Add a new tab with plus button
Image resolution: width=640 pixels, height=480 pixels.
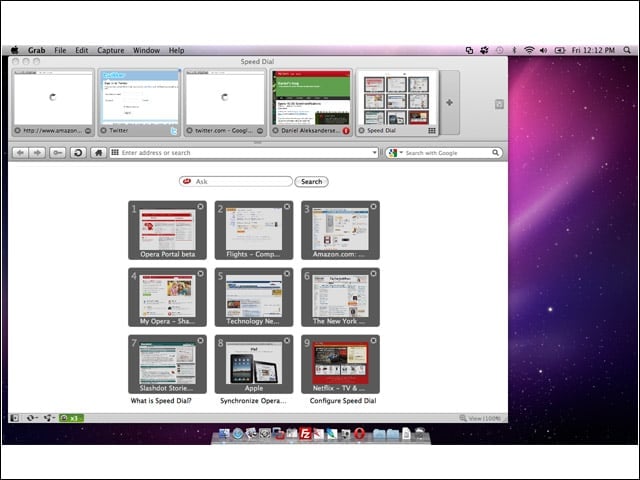tap(449, 102)
